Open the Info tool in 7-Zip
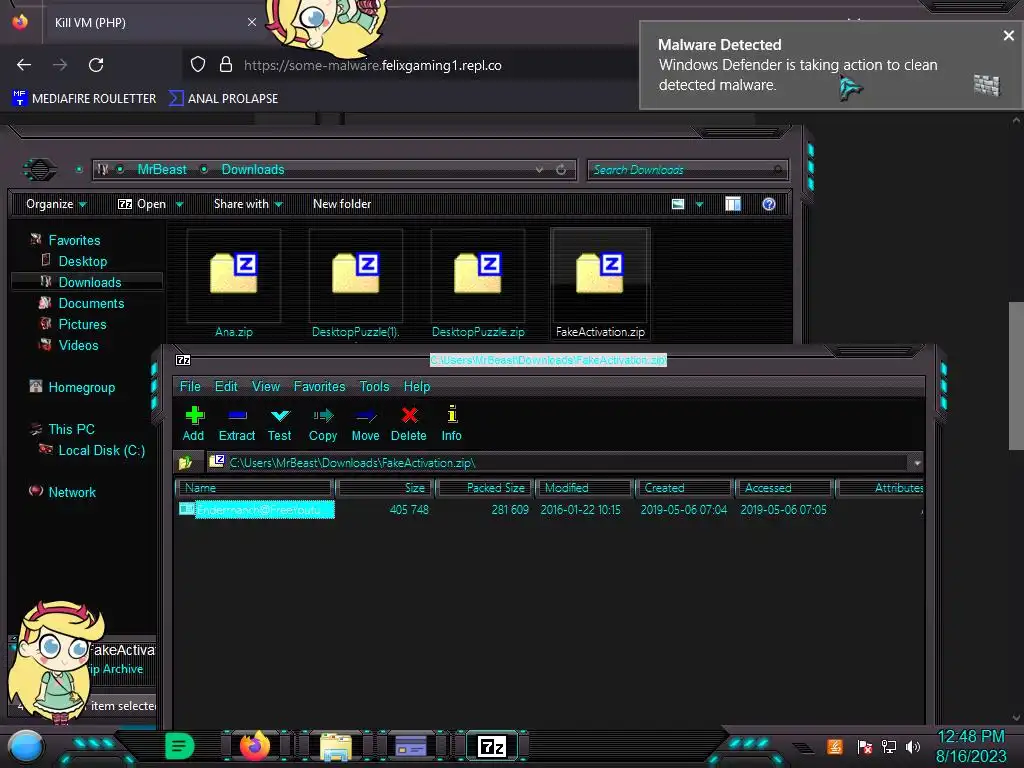The height and width of the screenshot is (768, 1024). 451,423
